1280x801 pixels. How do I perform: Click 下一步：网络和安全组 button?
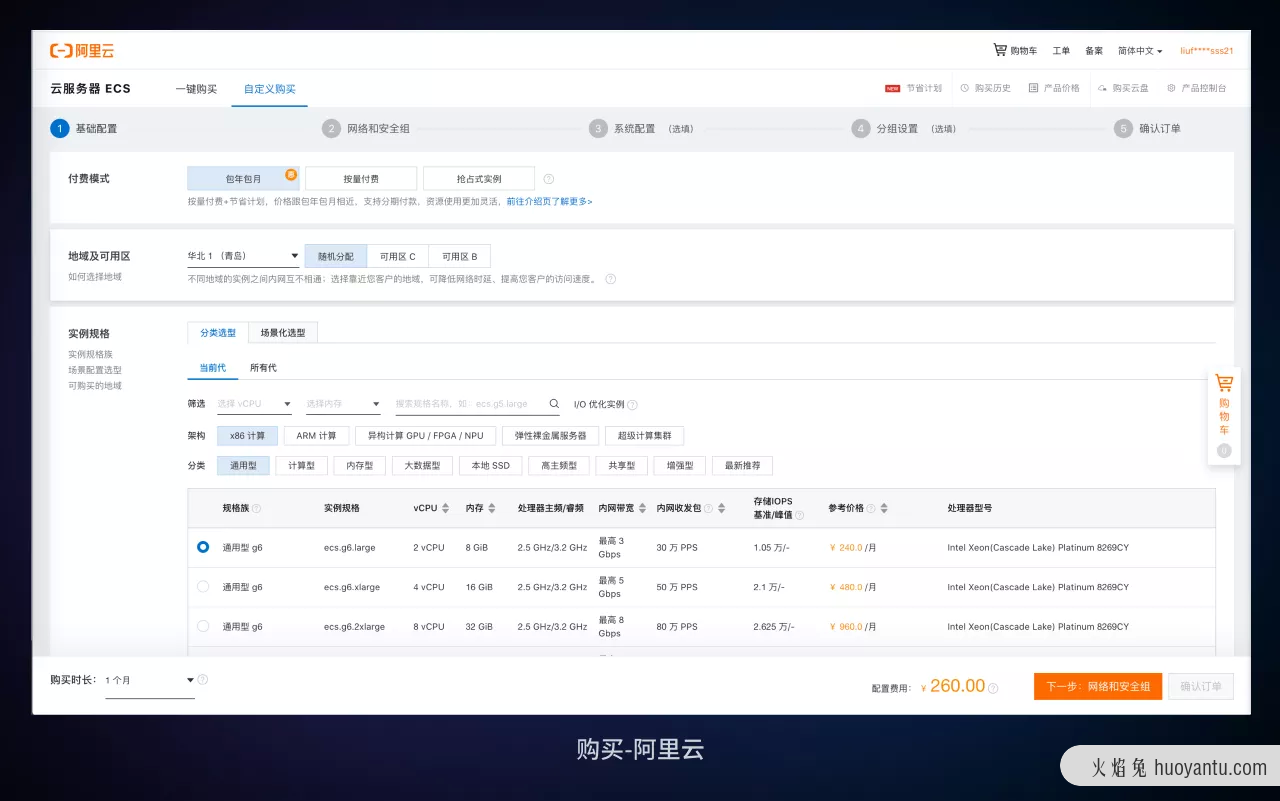point(1098,686)
